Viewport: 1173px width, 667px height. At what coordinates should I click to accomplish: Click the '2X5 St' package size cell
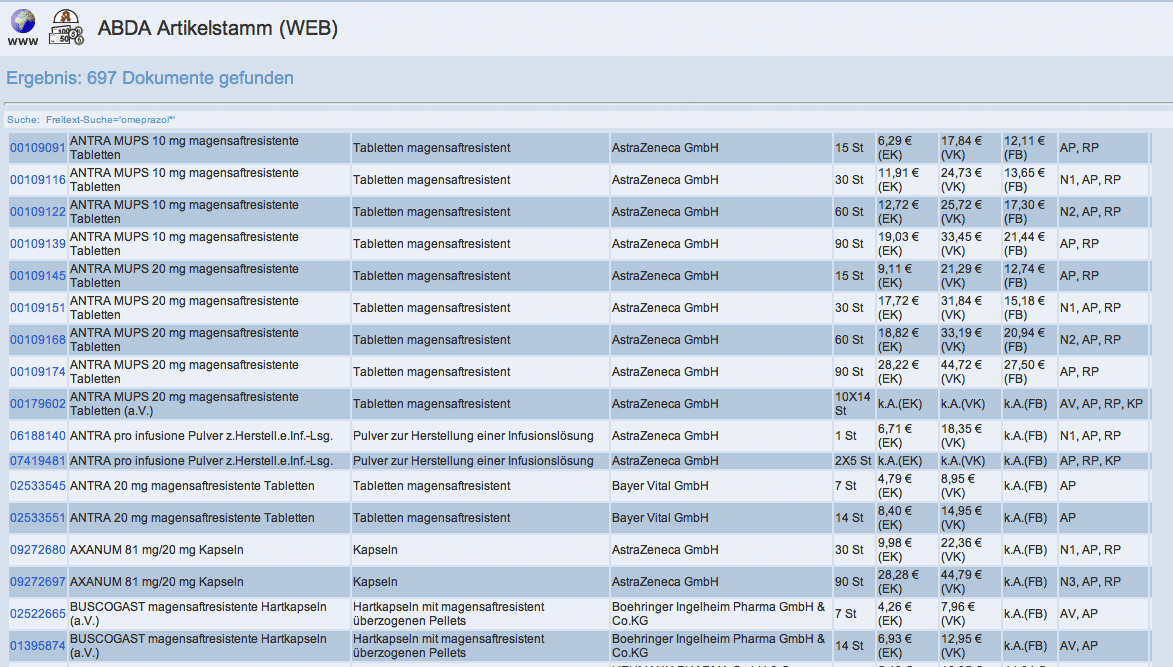tap(853, 461)
